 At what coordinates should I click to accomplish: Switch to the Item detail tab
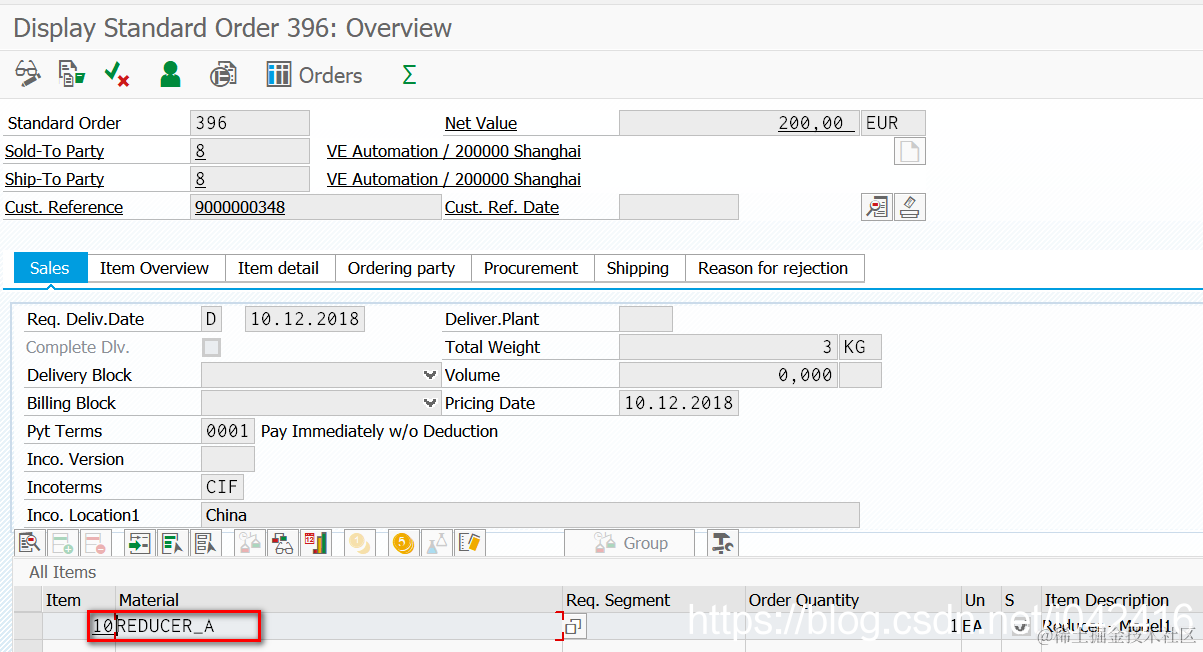click(x=278, y=268)
